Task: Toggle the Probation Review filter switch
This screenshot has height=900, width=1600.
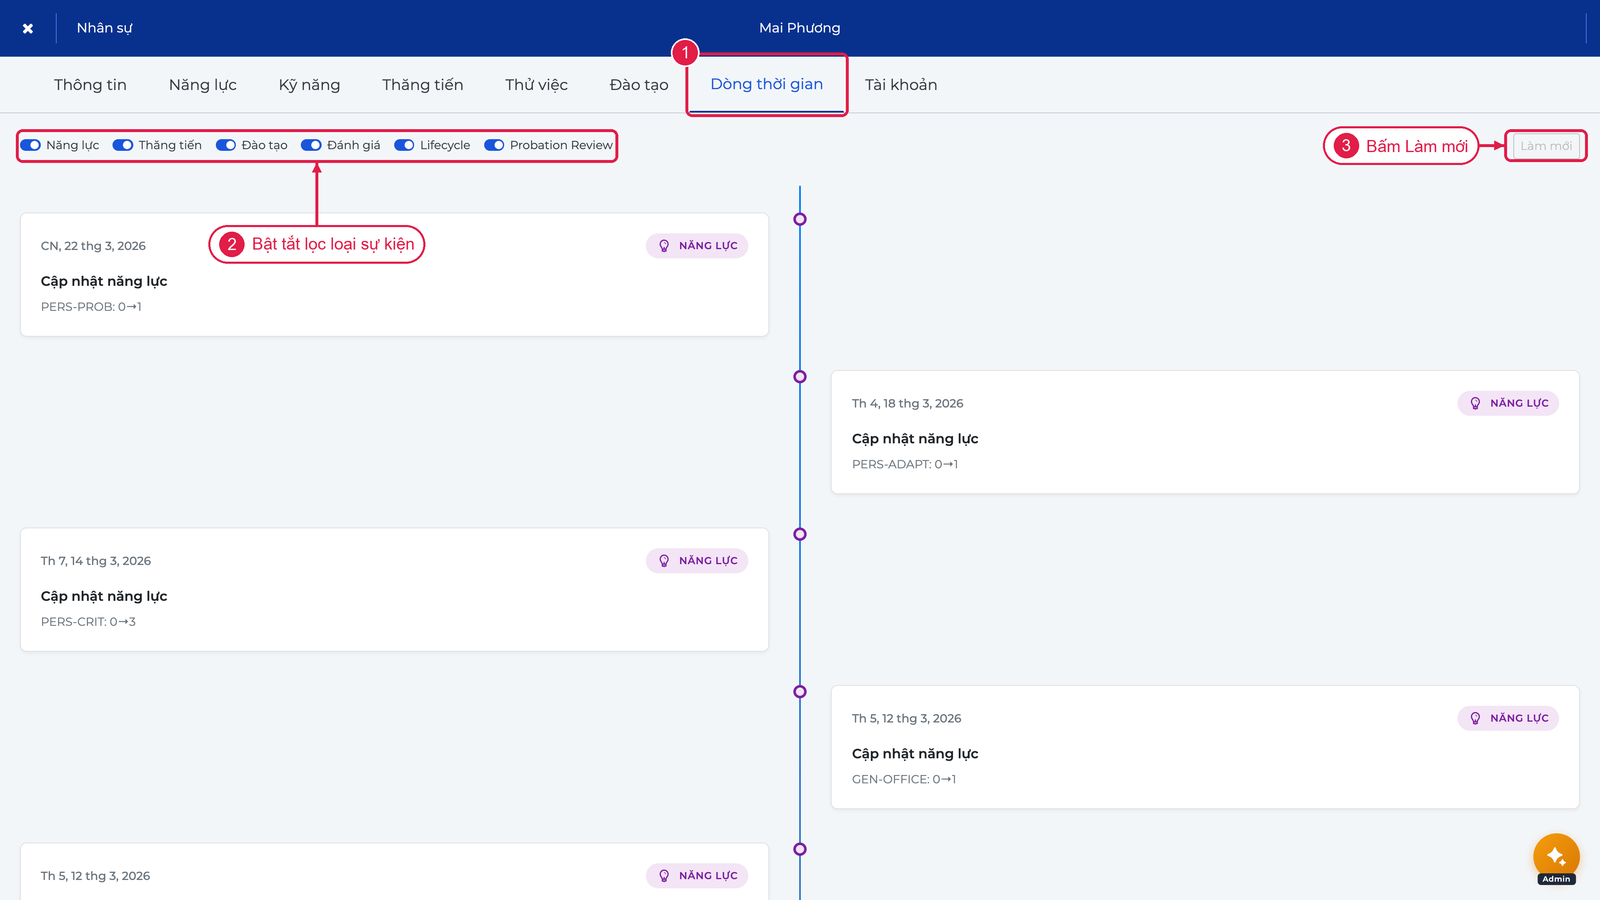Action: pyautogui.click(x=494, y=145)
